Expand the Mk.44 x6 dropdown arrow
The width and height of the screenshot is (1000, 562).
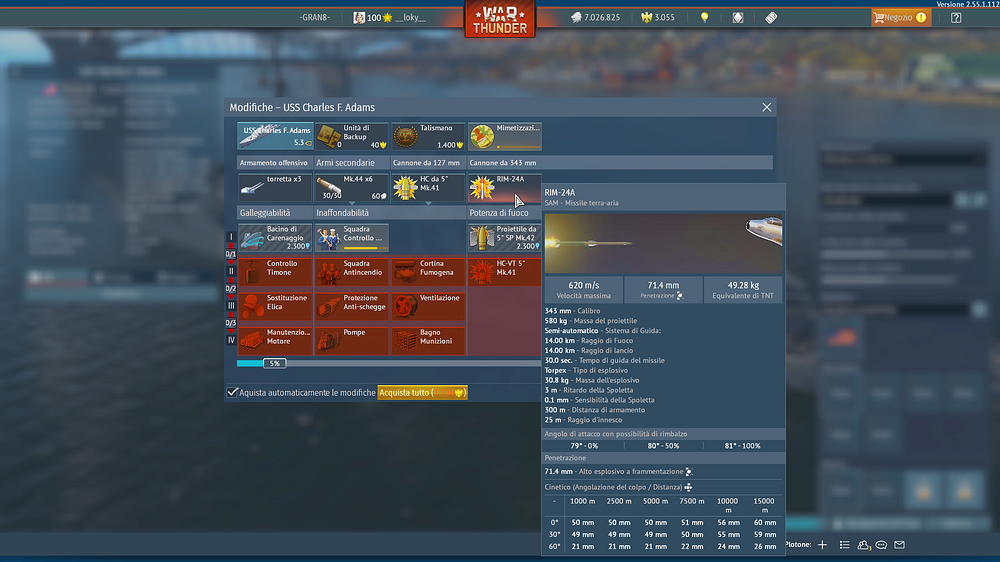352,203
